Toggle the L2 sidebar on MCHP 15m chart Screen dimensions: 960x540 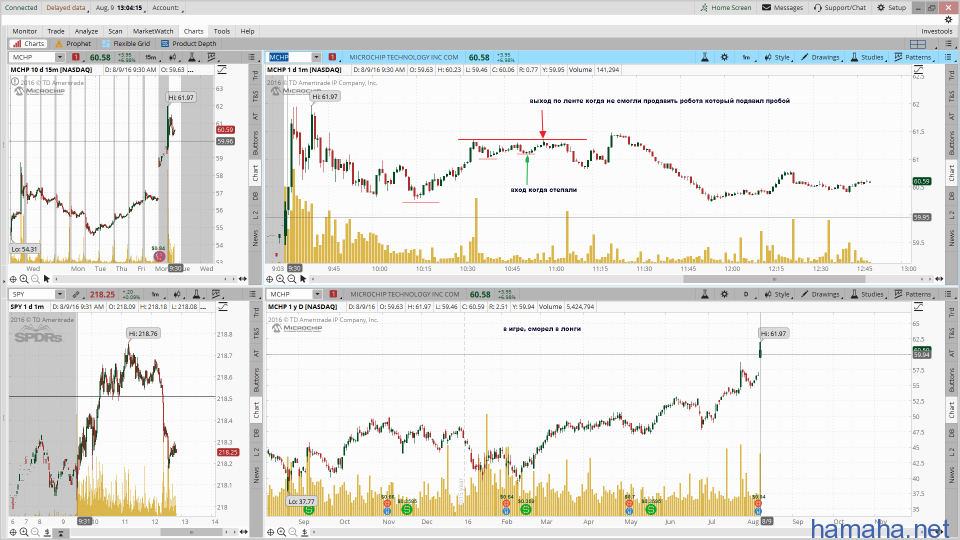point(255,215)
